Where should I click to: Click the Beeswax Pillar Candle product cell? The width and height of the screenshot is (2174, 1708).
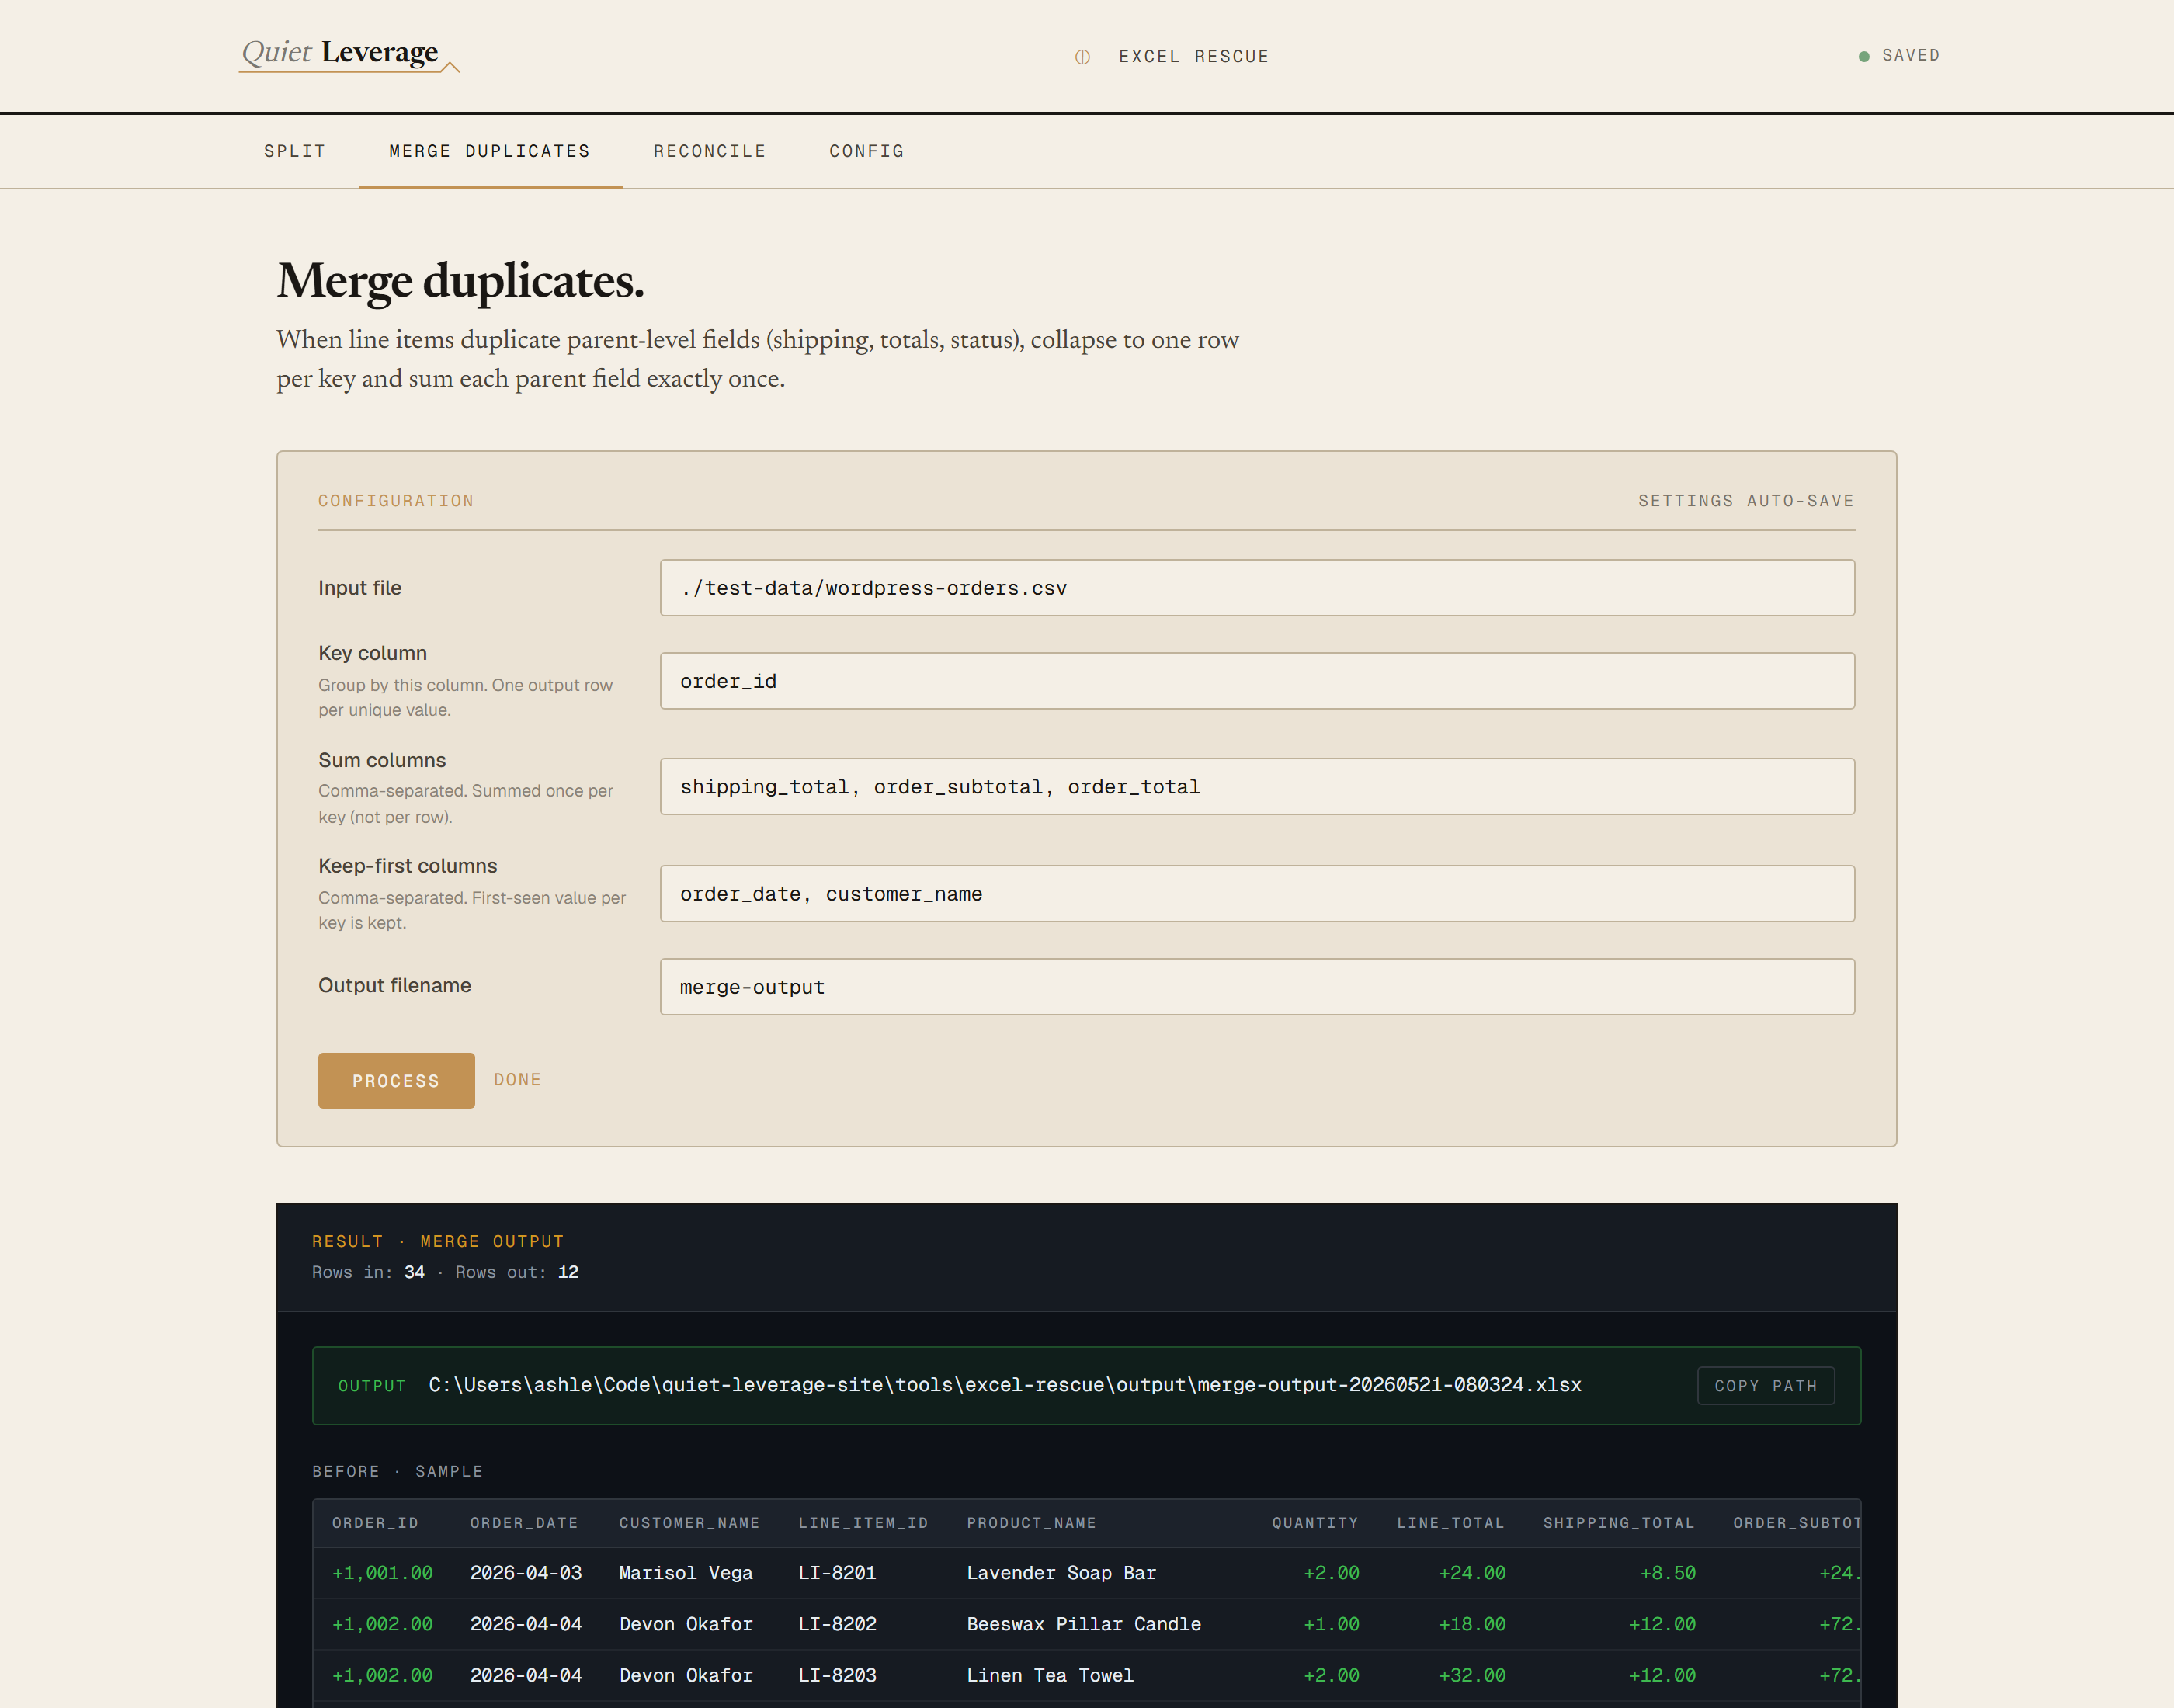(x=1084, y=1624)
